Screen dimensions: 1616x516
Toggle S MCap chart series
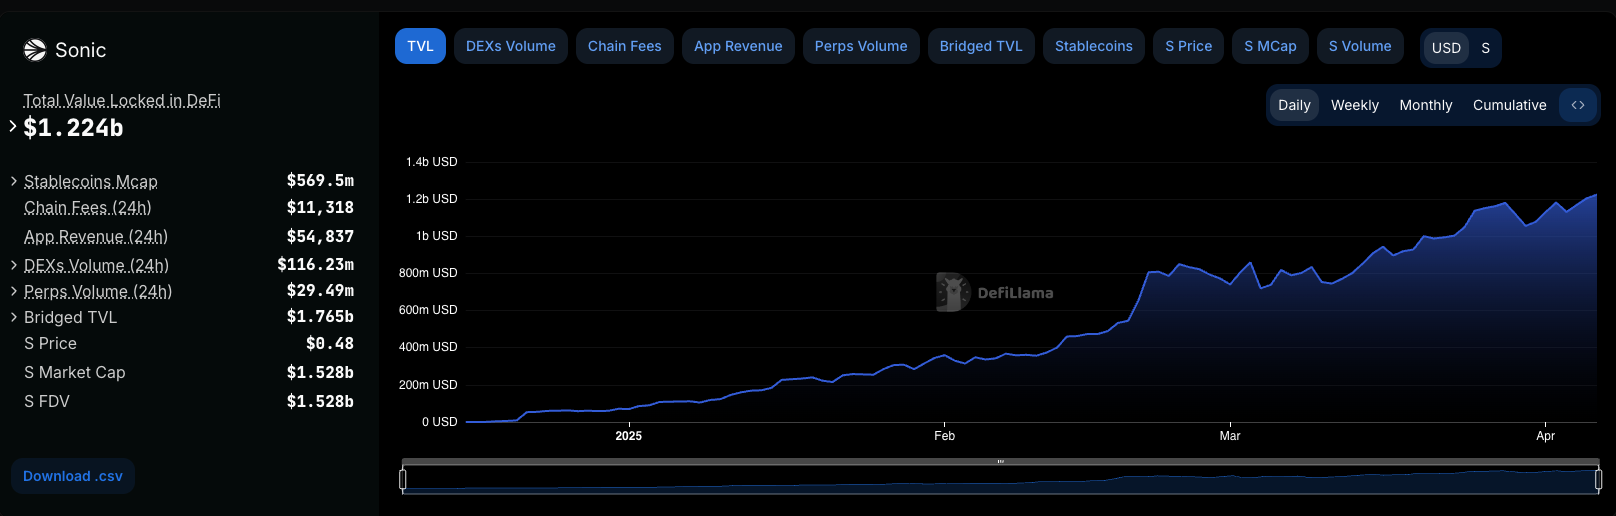(1271, 46)
